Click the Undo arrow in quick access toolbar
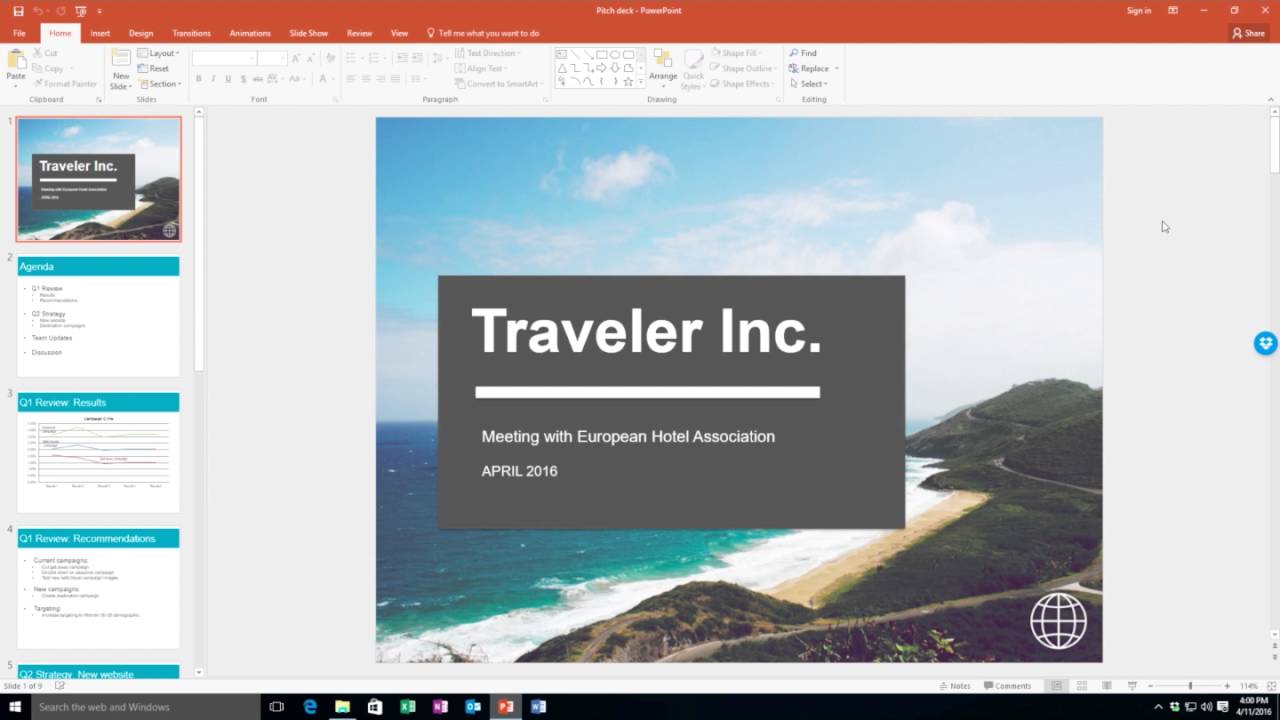1280x720 pixels. pyautogui.click(x=38, y=10)
